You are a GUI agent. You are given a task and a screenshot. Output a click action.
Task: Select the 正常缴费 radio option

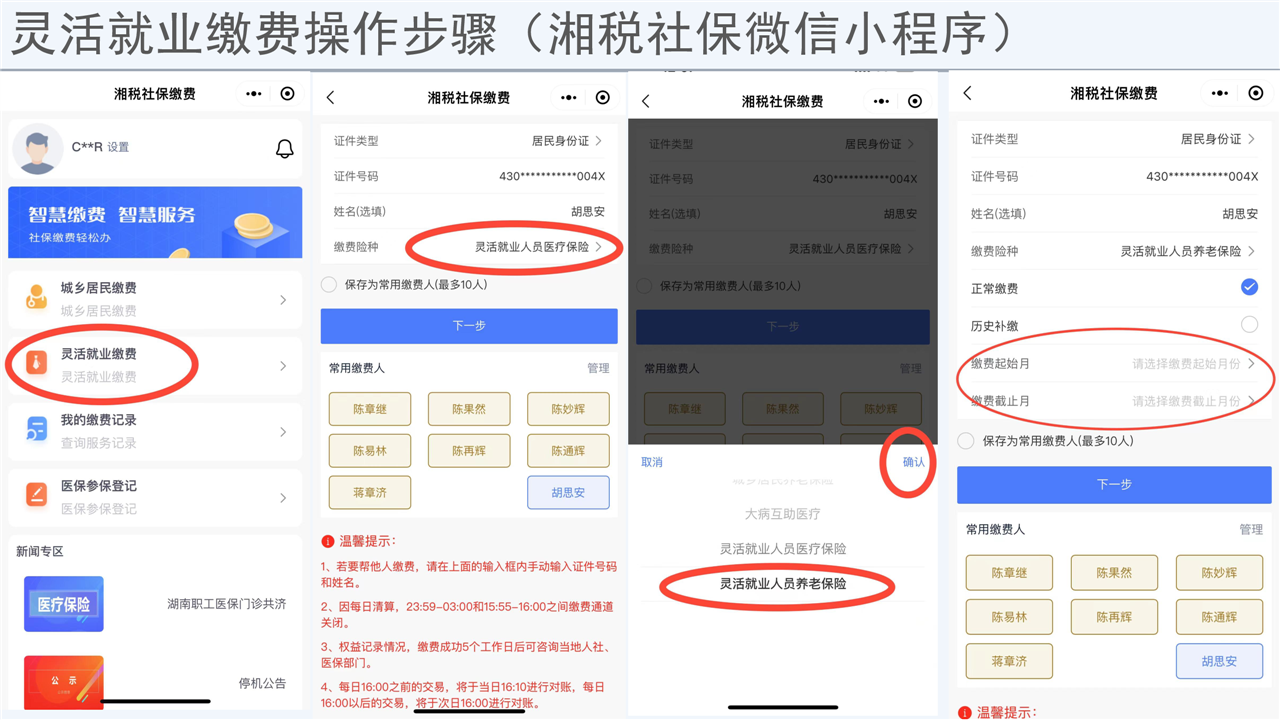tap(1248, 288)
